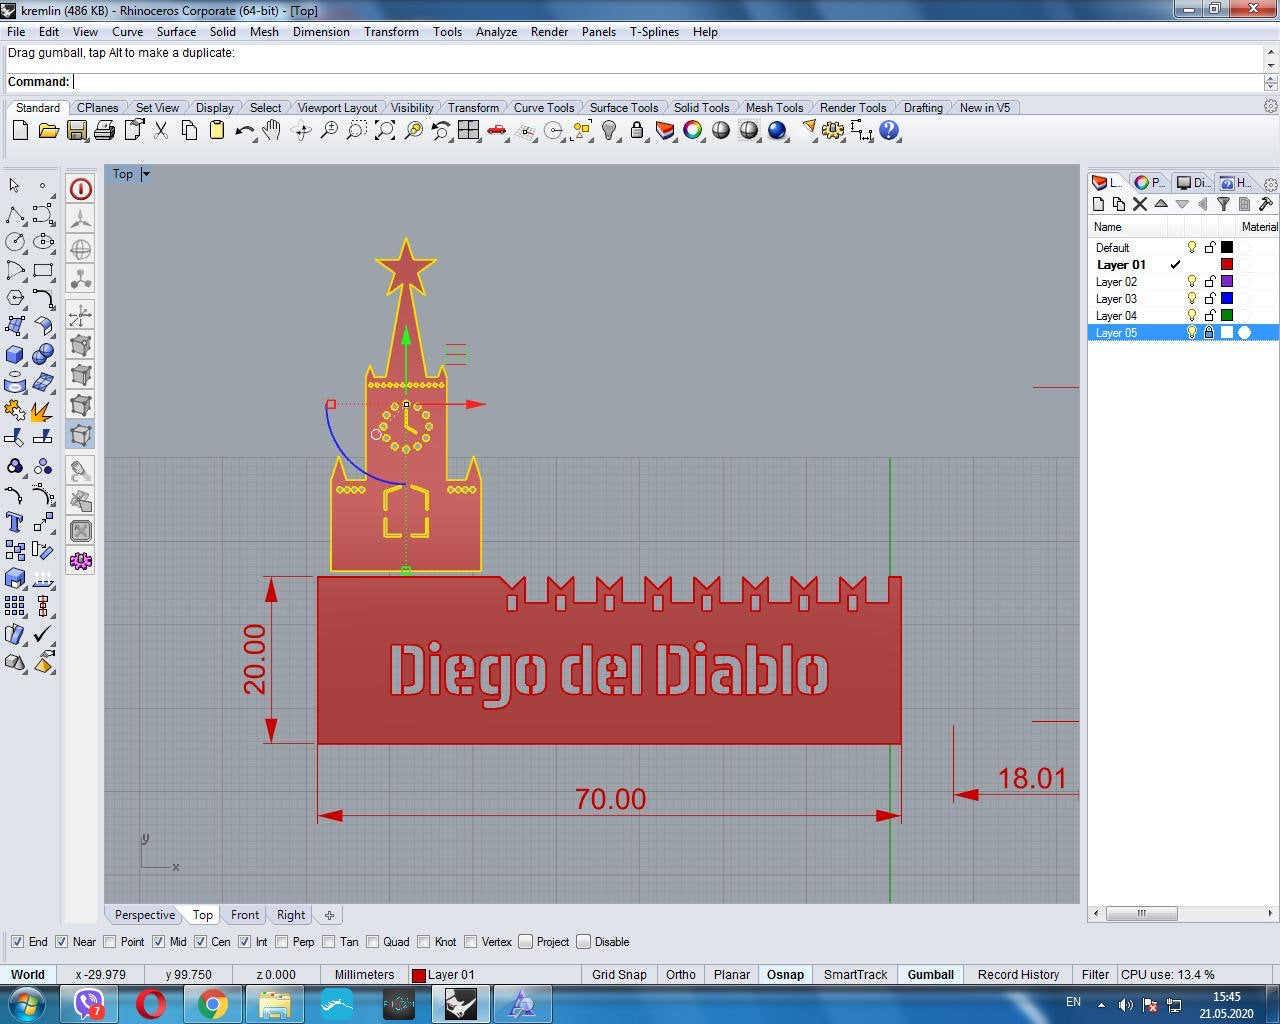Open the Layer 01 status bar layer selector

[450, 975]
